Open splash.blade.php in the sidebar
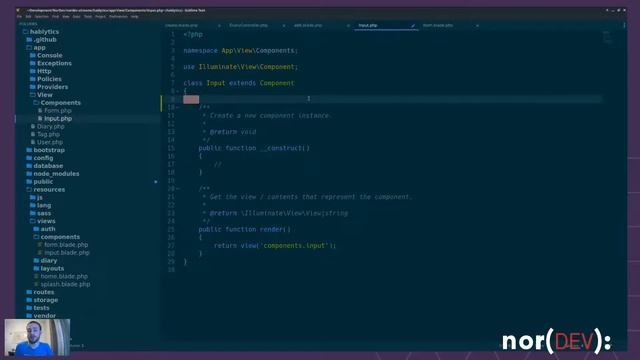This screenshot has height=360, width=640. point(65,284)
